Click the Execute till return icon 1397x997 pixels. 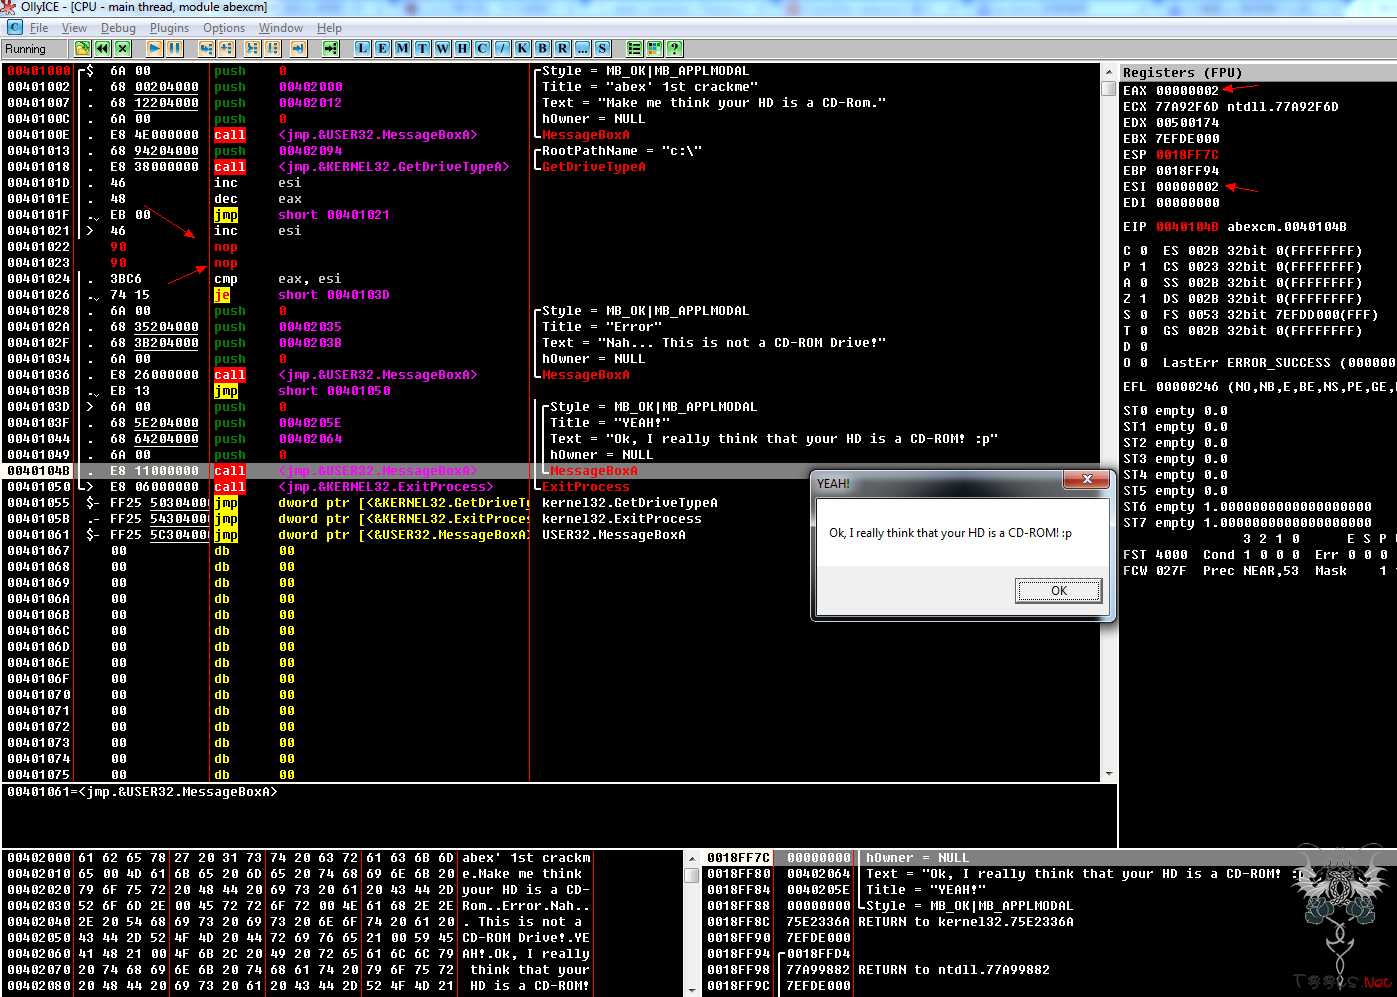[298, 48]
